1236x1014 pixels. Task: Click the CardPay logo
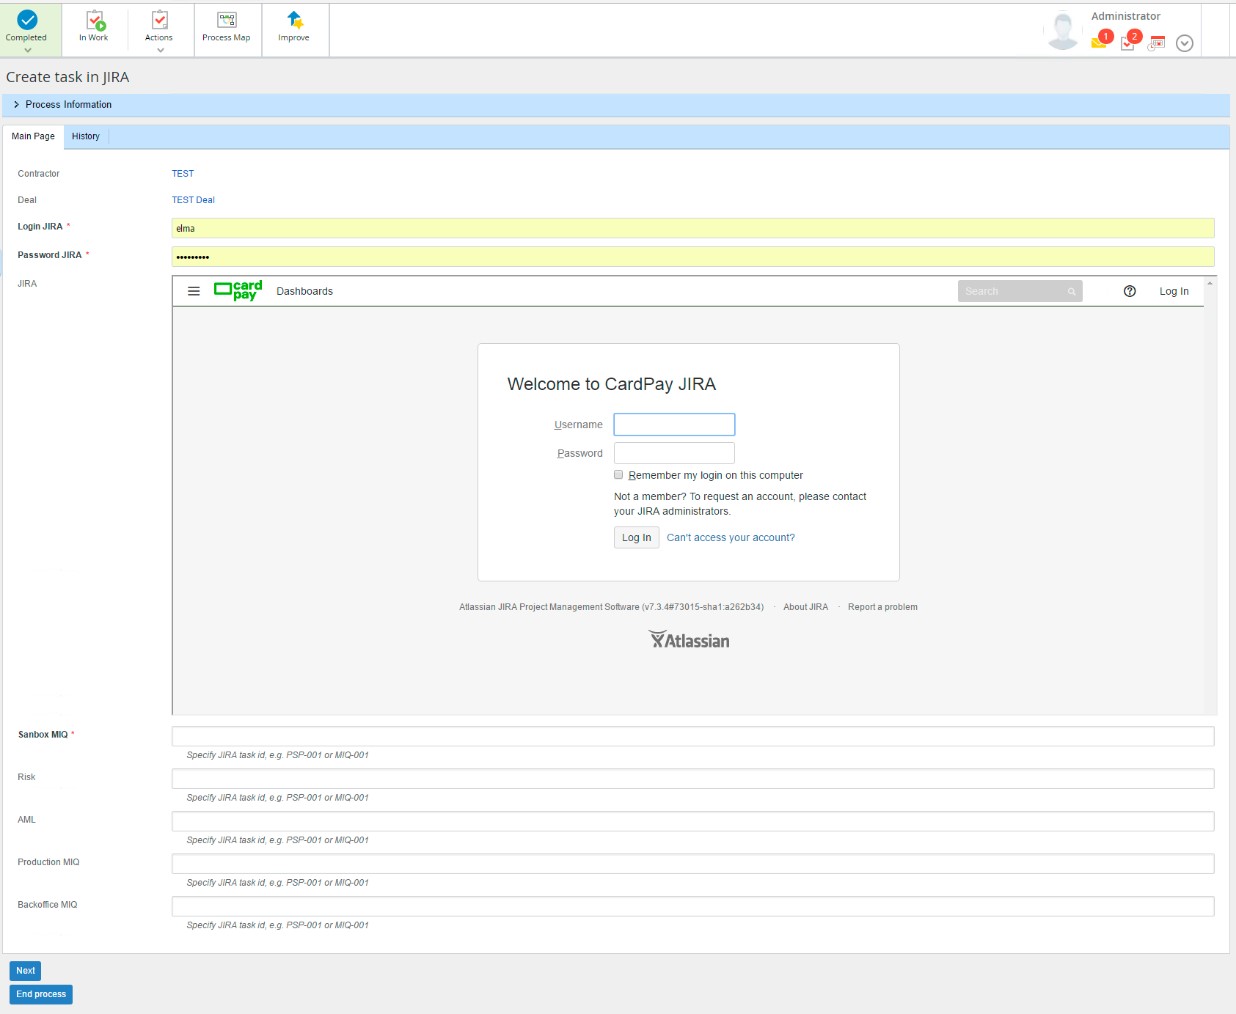[238, 290]
